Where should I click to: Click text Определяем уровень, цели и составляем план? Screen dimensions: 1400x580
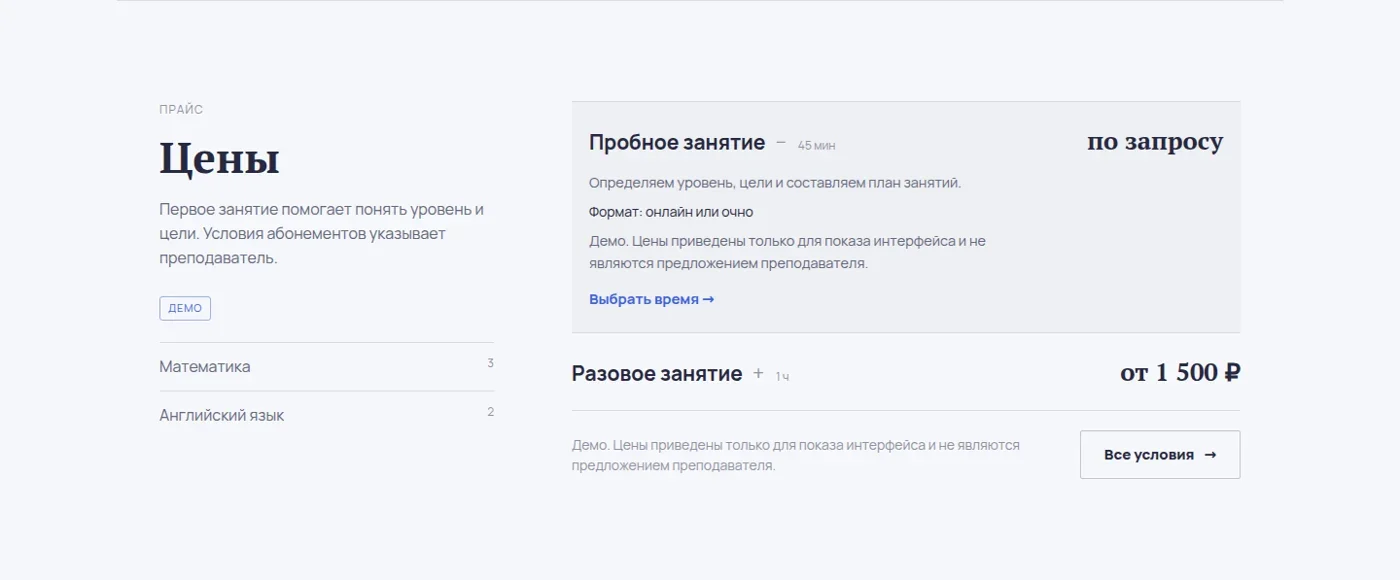tap(775, 183)
